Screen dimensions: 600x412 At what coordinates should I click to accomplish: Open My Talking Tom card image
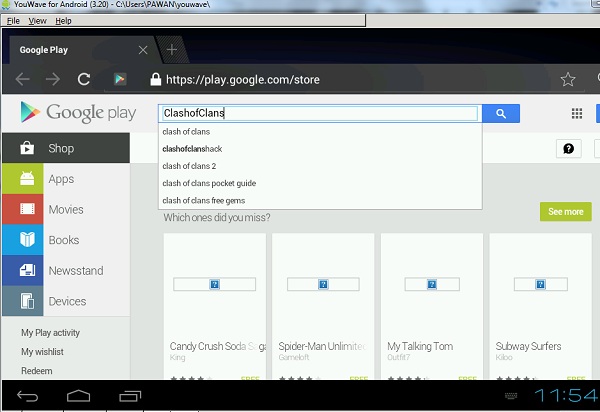click(432, 284)
